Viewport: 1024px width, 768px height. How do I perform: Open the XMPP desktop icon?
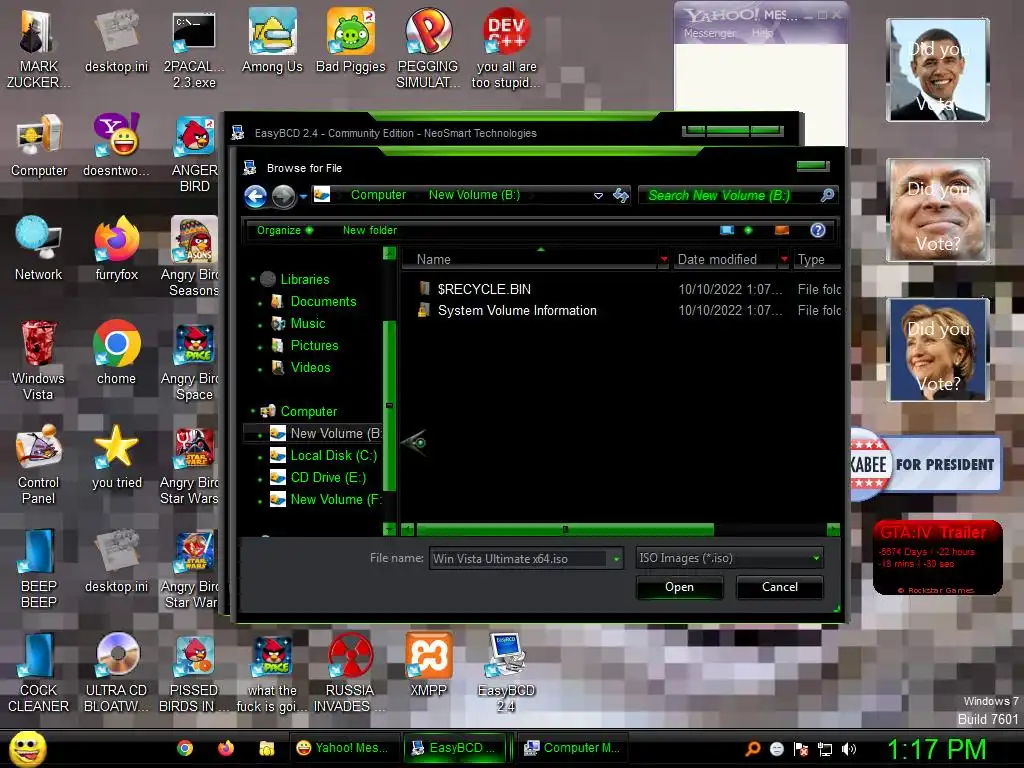tap(428, 664)
